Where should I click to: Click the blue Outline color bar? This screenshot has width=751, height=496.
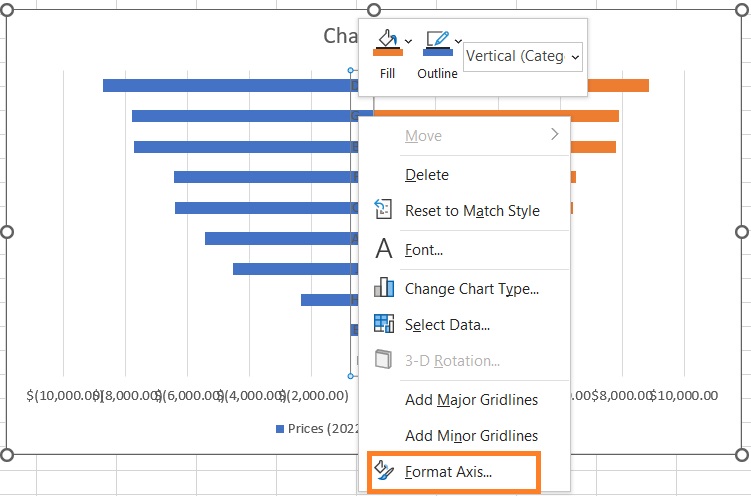pos(438,53)
